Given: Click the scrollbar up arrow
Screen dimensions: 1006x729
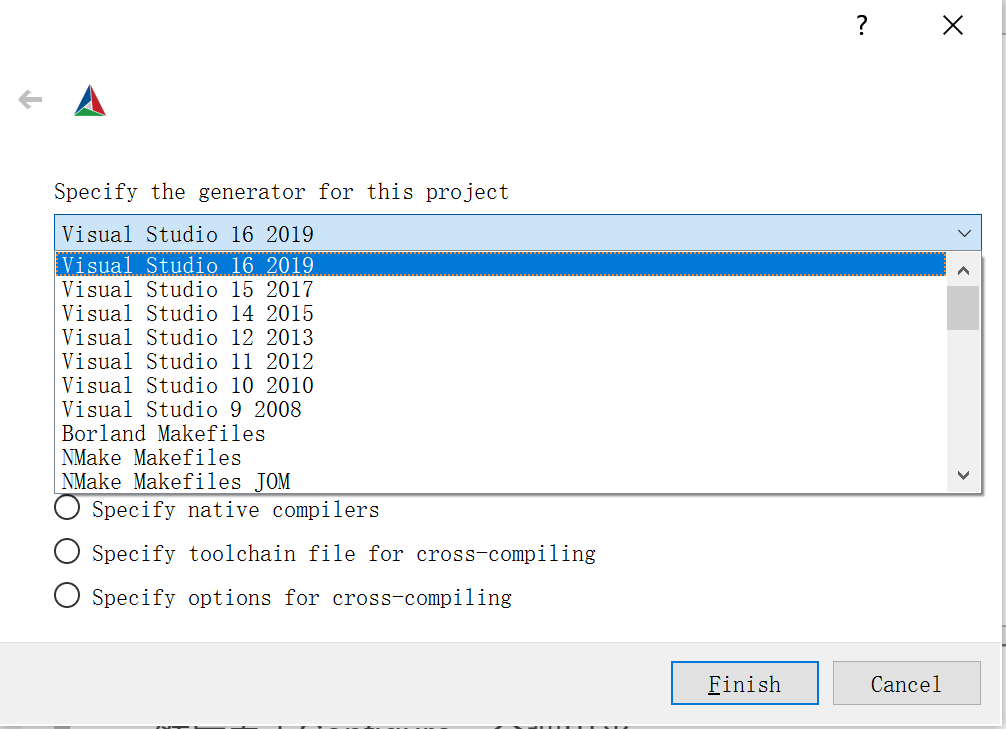Looking at the screenshot, I should coord(962,269).
